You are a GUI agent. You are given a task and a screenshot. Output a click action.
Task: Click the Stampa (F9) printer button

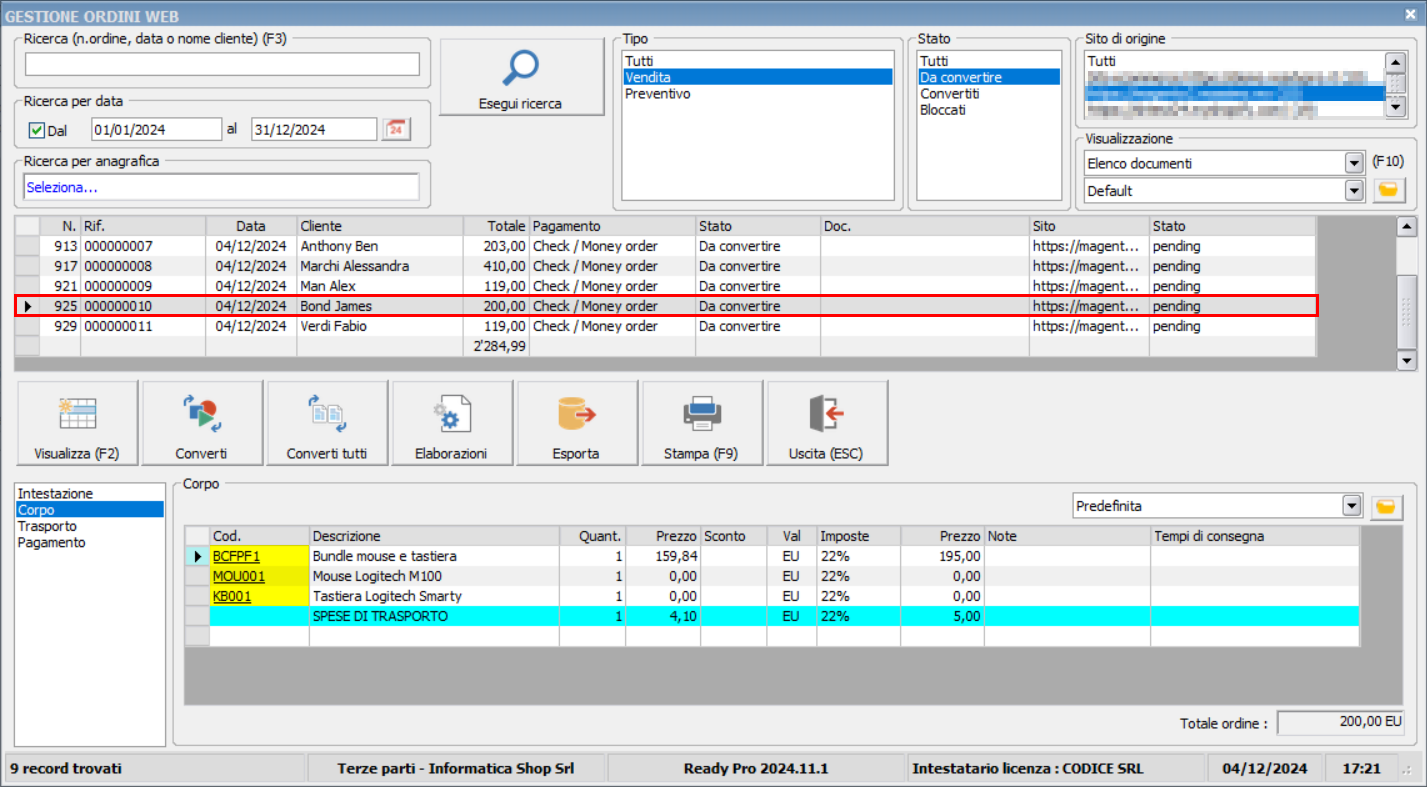click(701, 423)
